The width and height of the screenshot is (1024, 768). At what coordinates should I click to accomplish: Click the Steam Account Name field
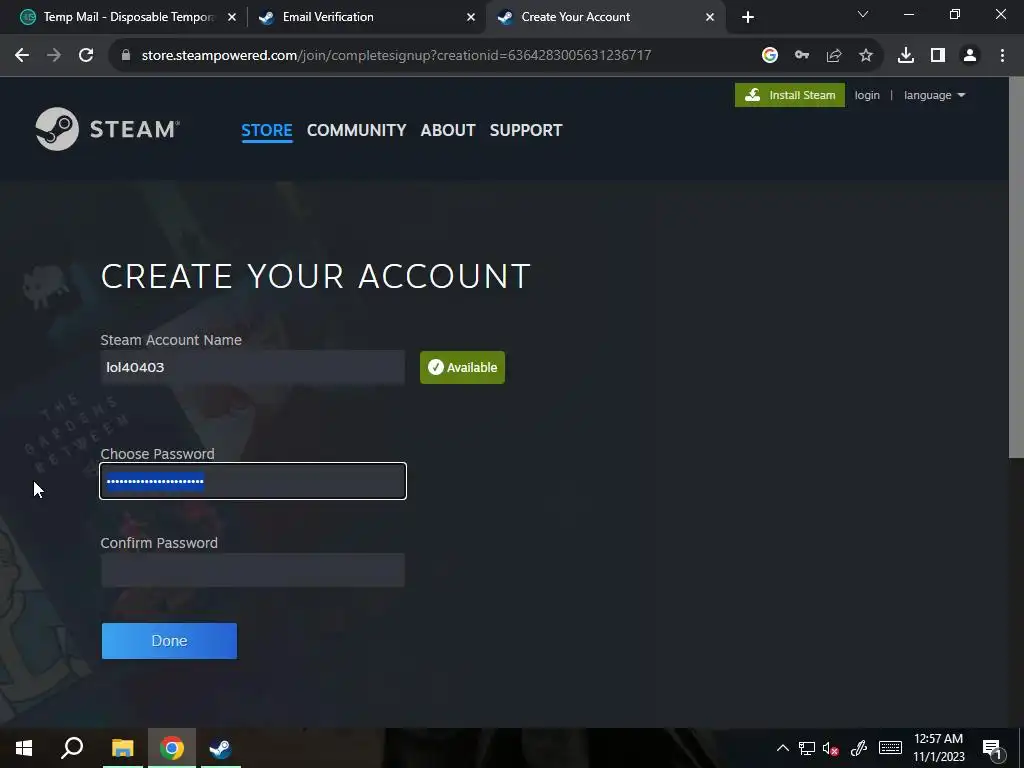[253, 367]
